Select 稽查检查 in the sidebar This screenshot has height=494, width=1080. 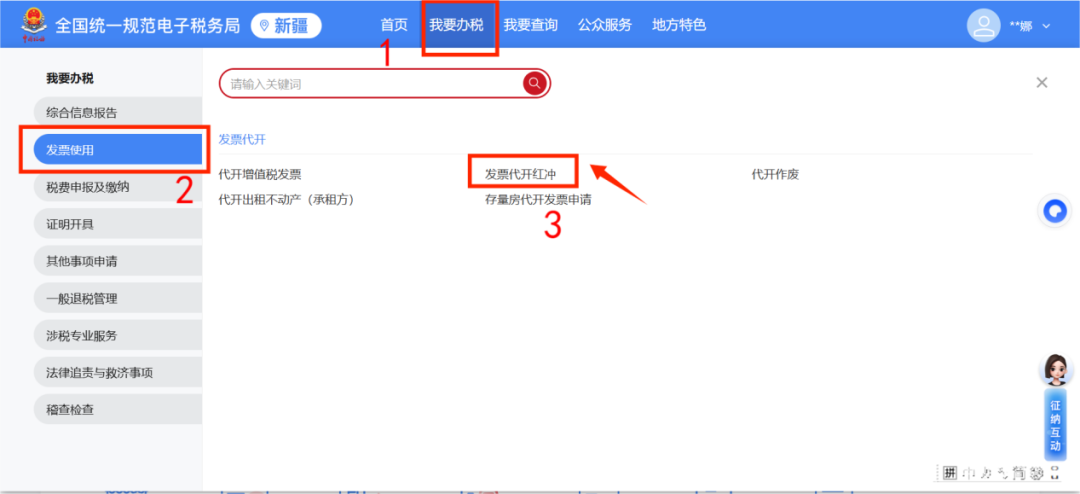[x=117, y=411]
